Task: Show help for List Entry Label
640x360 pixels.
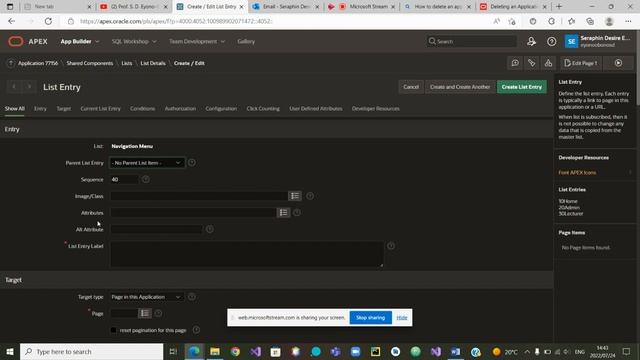Action: click(x=391, y=246)
